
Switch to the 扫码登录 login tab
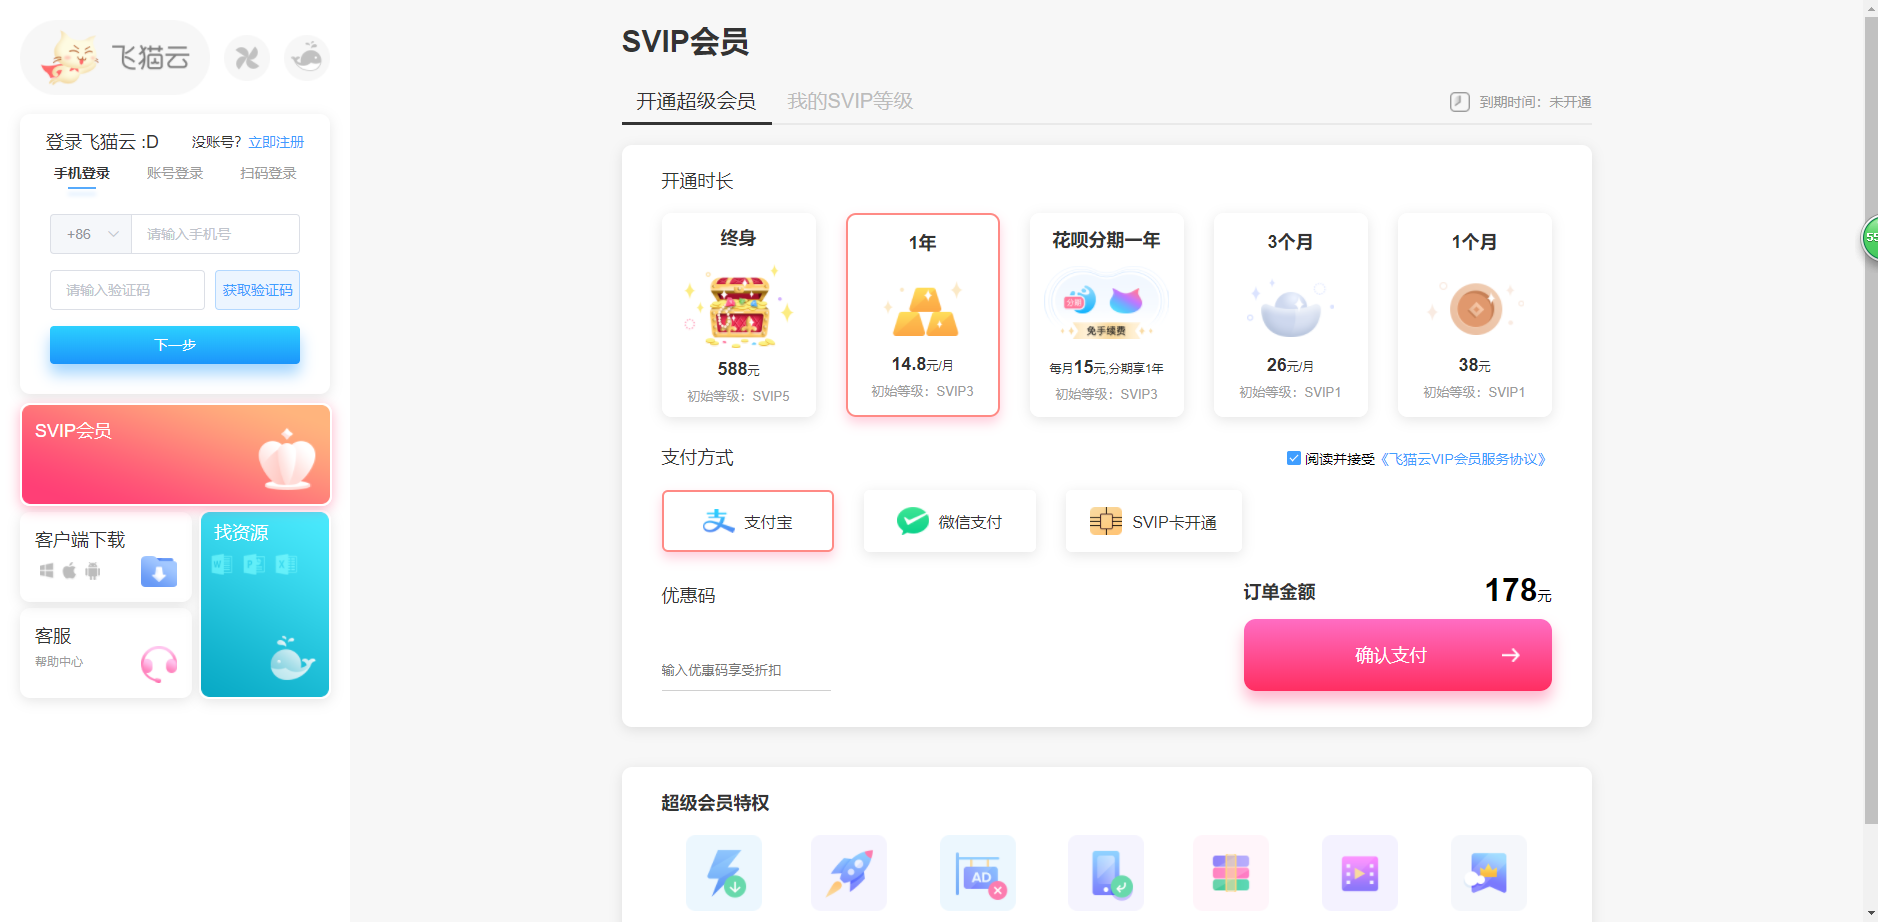pyautogui.click(x=267, y=172)
